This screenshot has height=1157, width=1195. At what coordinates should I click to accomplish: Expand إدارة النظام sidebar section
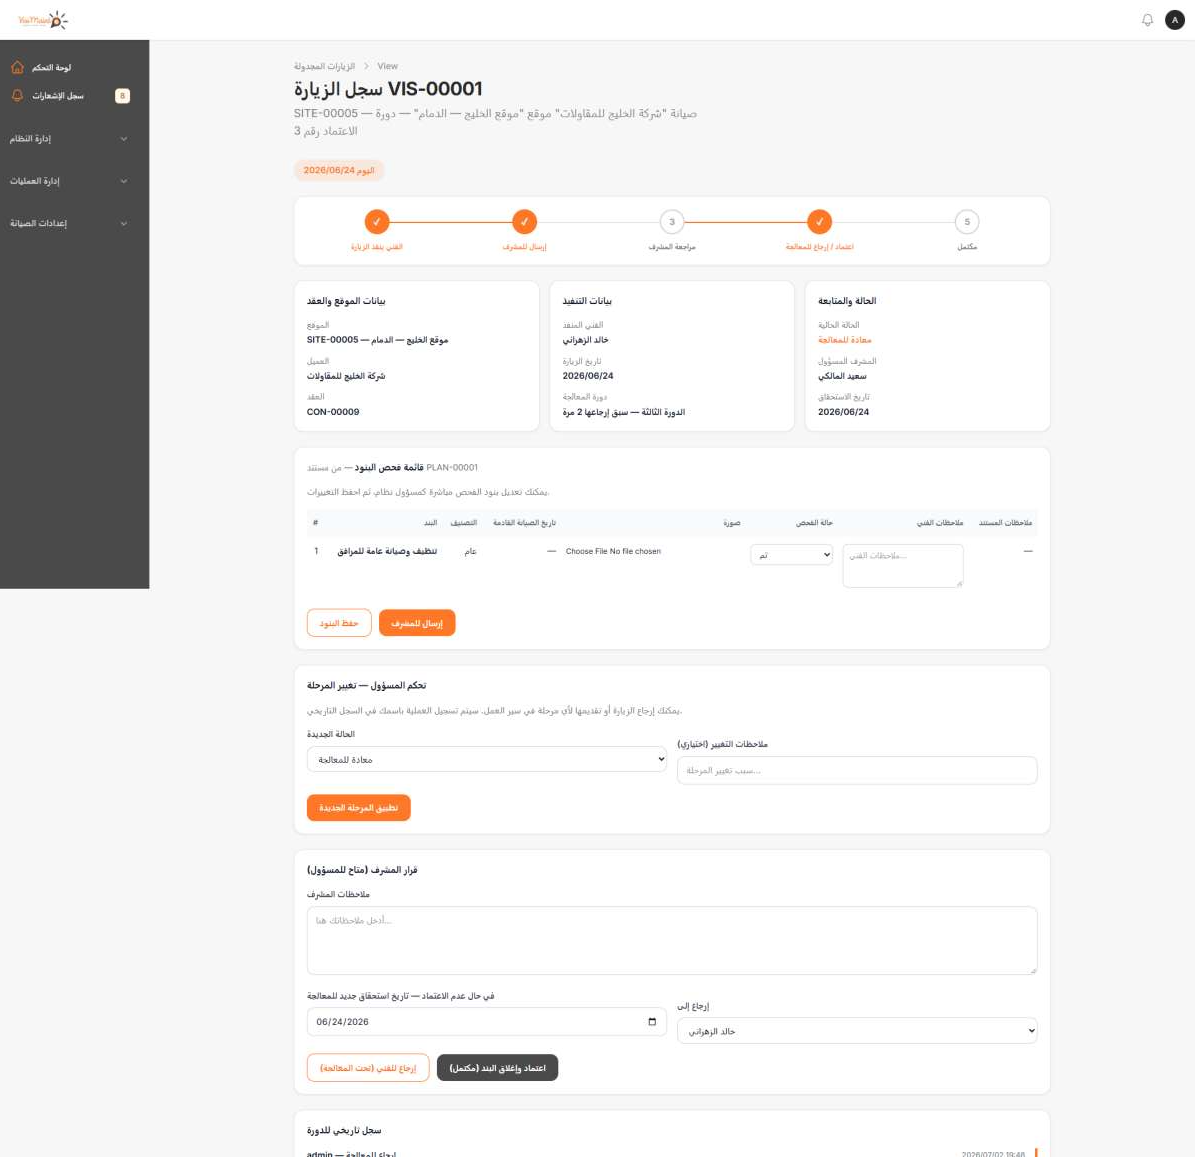(69, 139)
